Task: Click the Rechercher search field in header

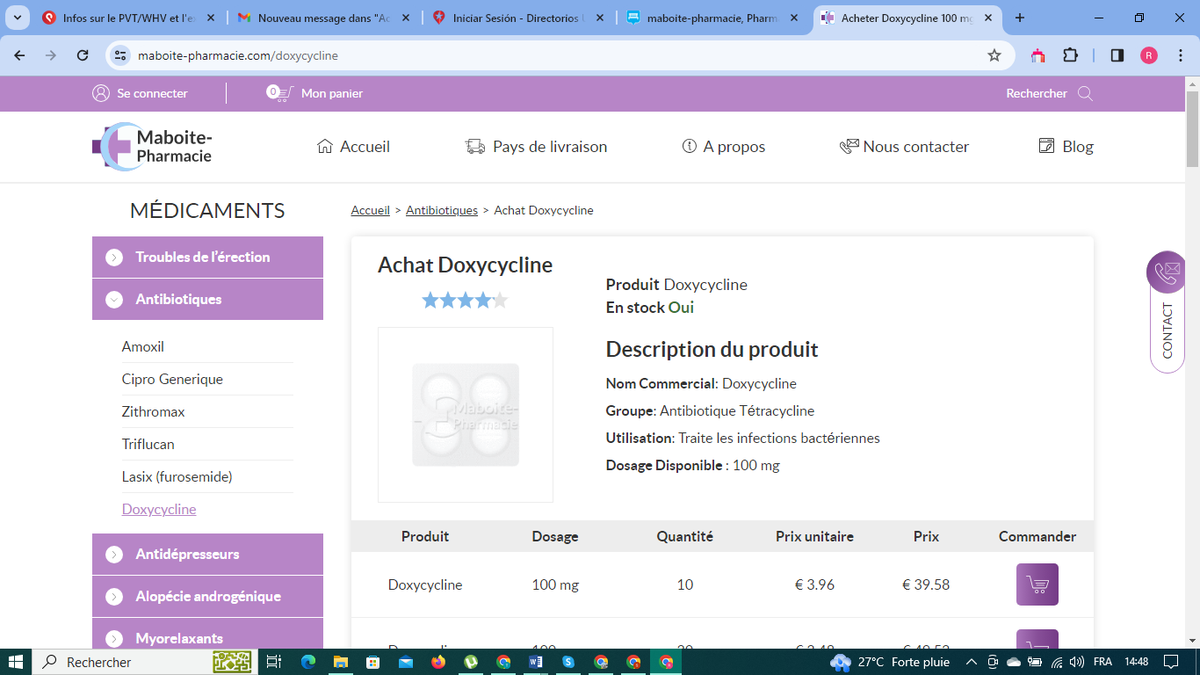Action: (1036, 93)
